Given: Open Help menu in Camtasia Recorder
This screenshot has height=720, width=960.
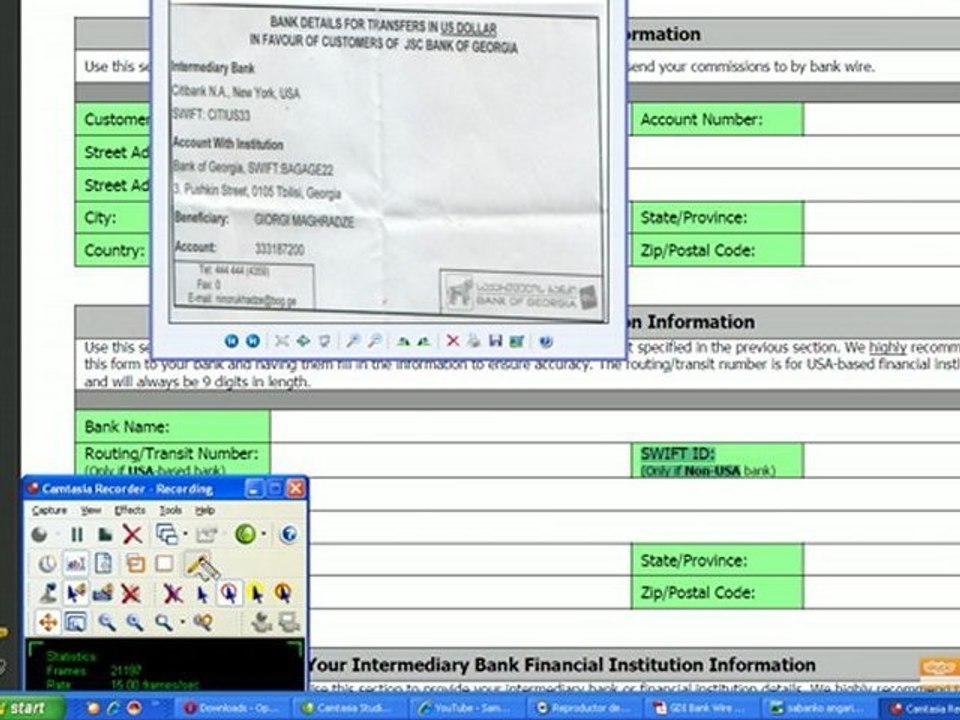Looking at the screenshot, I should coord(204,510).
